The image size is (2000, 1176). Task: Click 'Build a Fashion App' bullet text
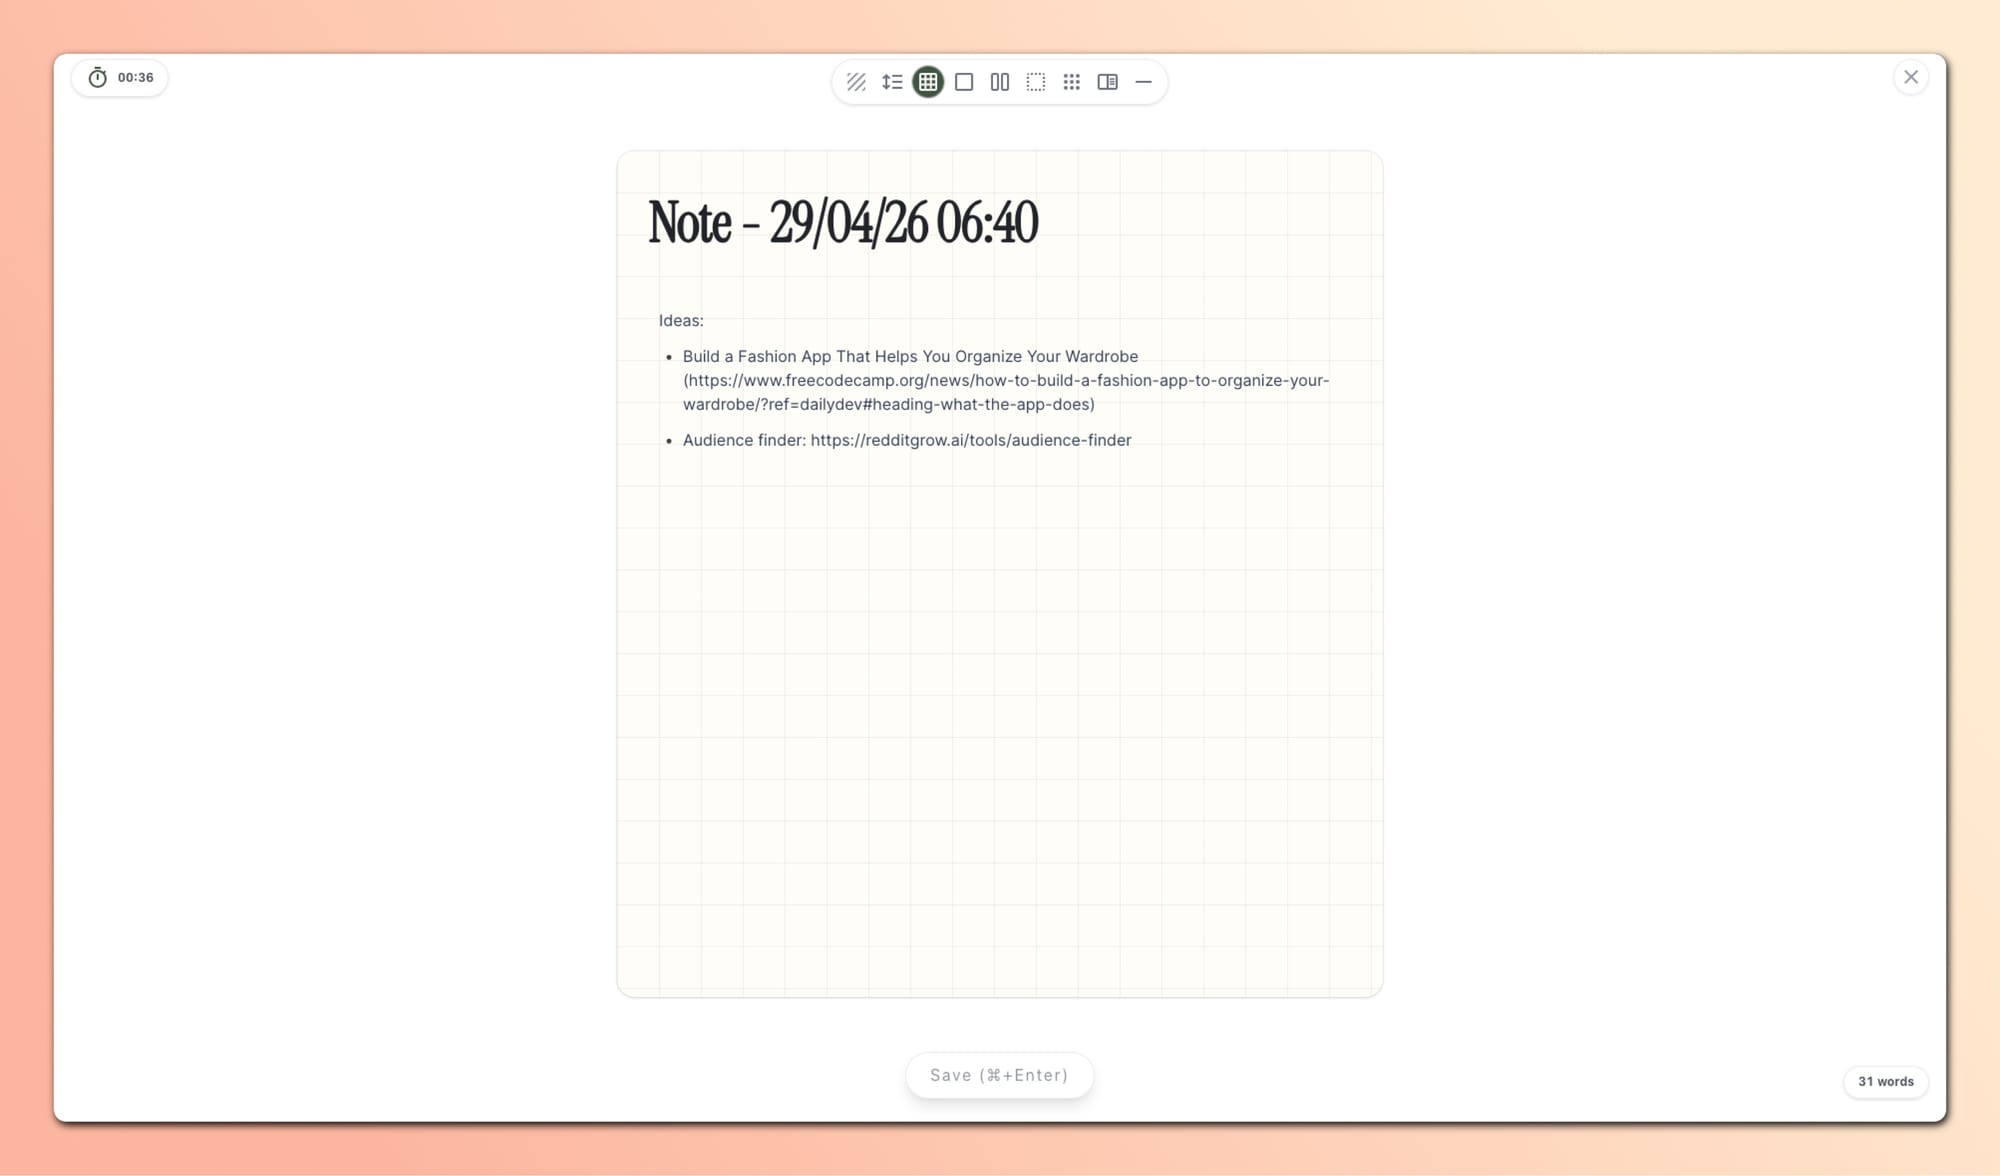[910, 357]
